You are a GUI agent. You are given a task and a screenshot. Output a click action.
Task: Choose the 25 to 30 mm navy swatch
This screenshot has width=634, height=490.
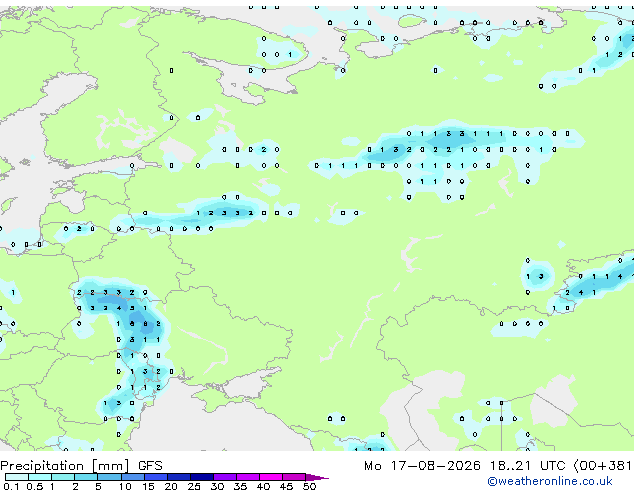[202, 477]
